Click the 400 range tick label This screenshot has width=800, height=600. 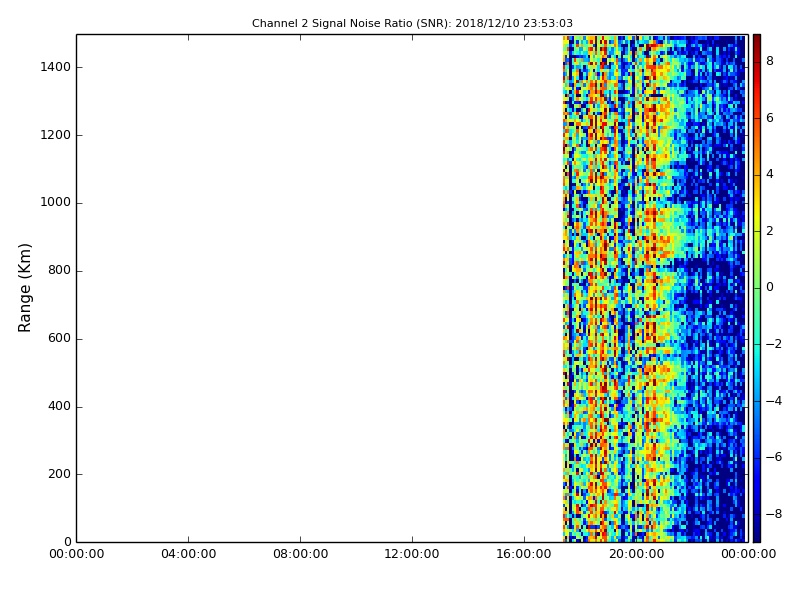(x=59, y=406)
